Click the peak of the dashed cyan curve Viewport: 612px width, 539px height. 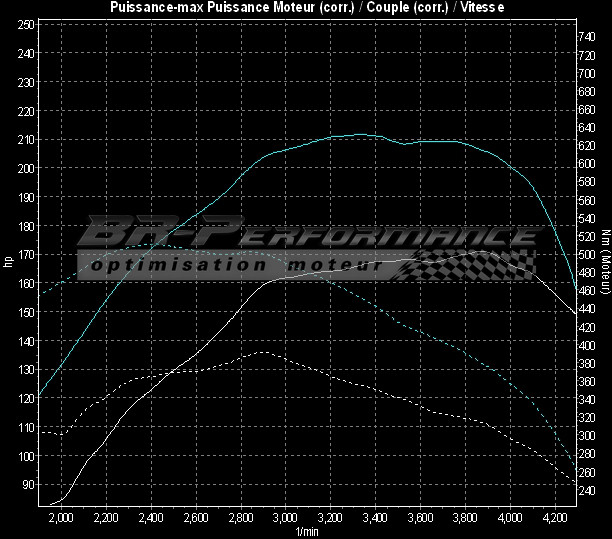150,243
